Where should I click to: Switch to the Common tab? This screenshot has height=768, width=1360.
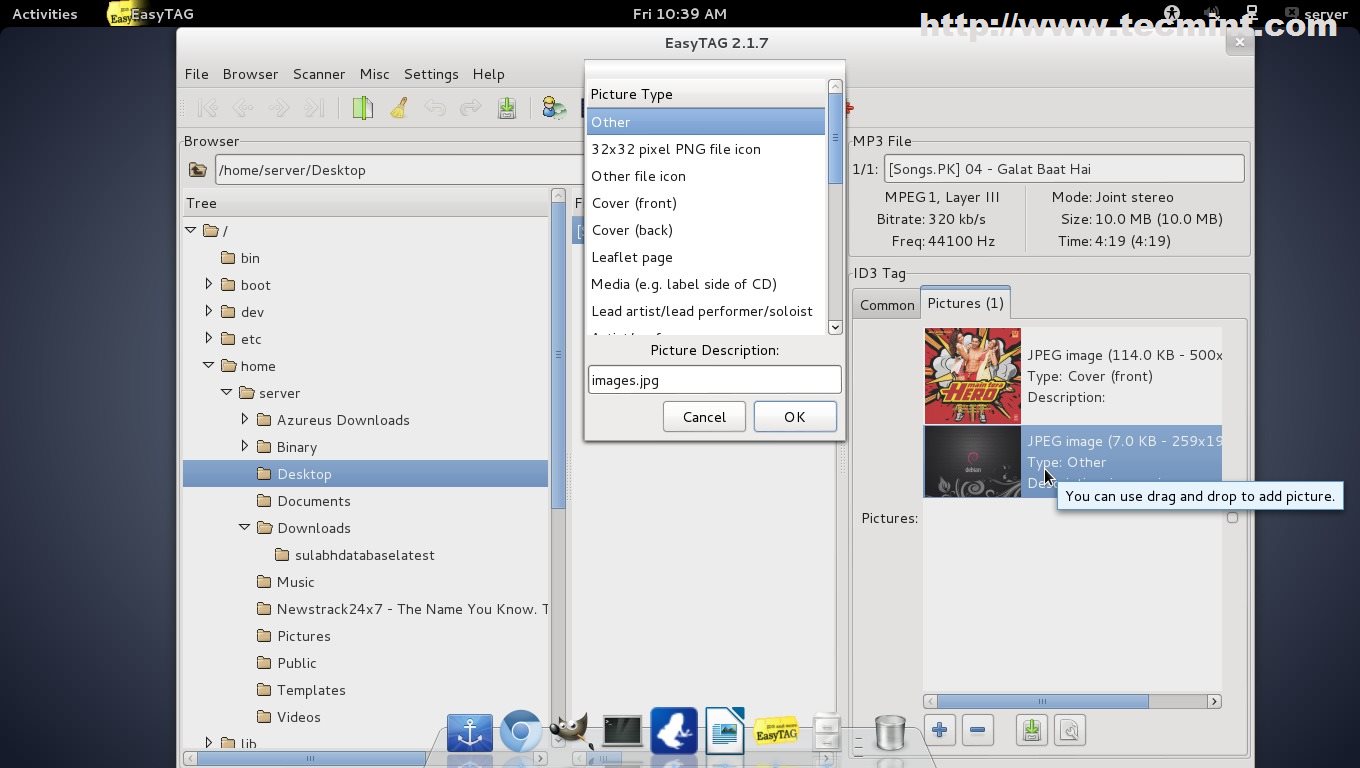887,305
